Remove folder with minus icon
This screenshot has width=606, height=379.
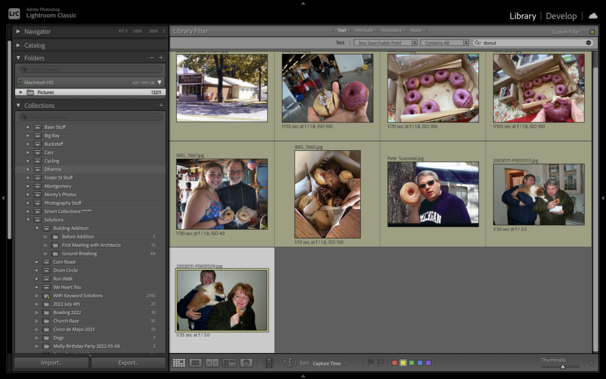152,58
